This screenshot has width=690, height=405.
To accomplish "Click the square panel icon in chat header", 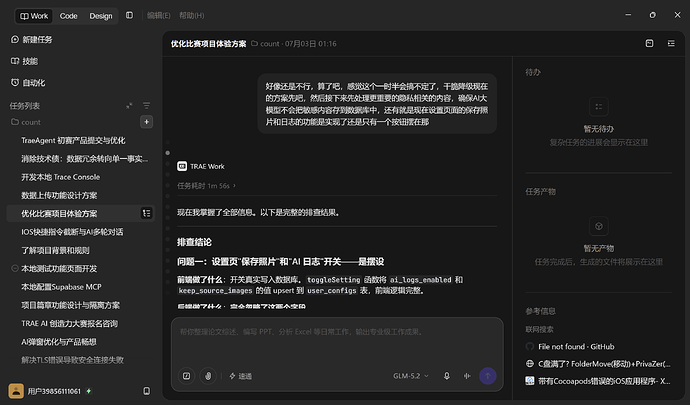I will (650, 43).
